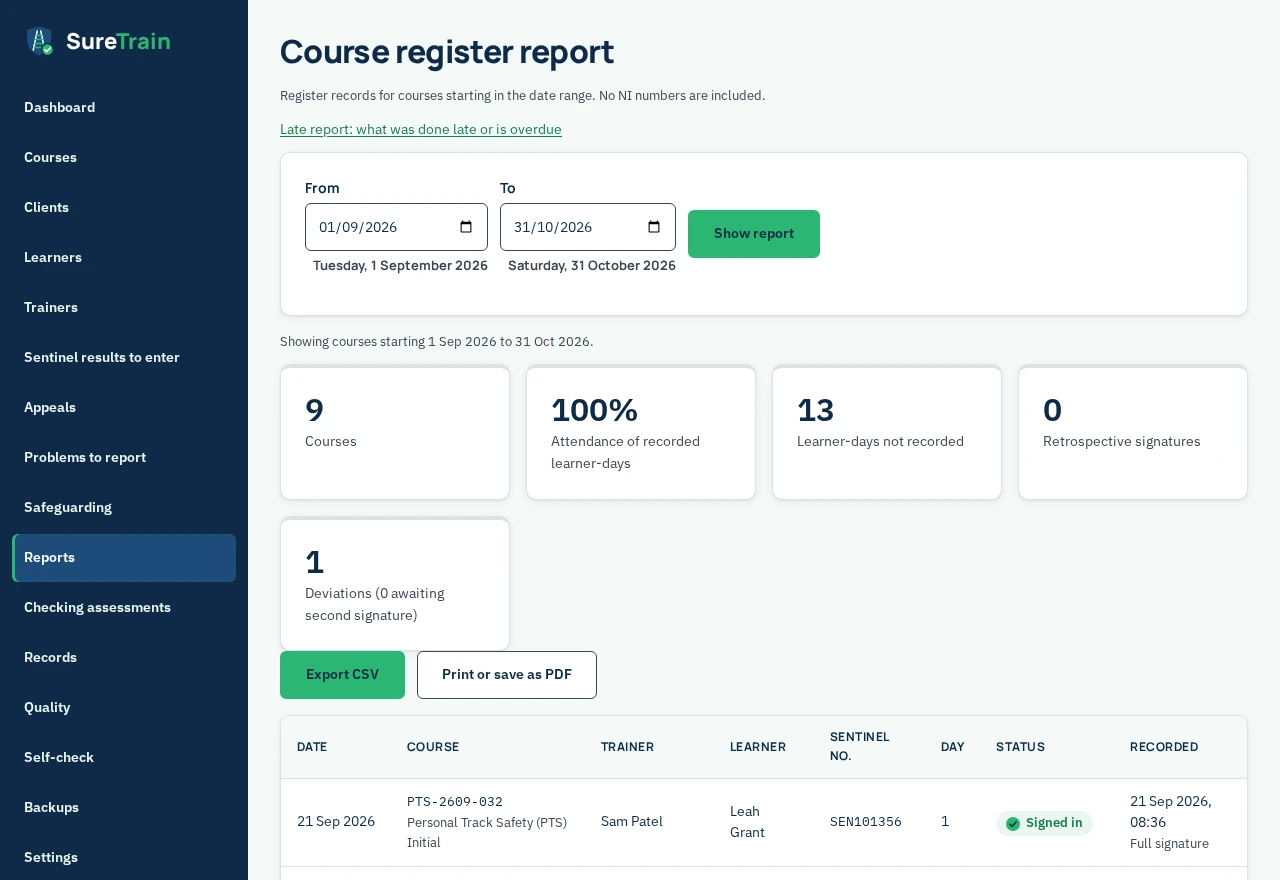Open the Late report link
Image resolution: width=1280 pixels, height=880 pixels.
[421, 130]
